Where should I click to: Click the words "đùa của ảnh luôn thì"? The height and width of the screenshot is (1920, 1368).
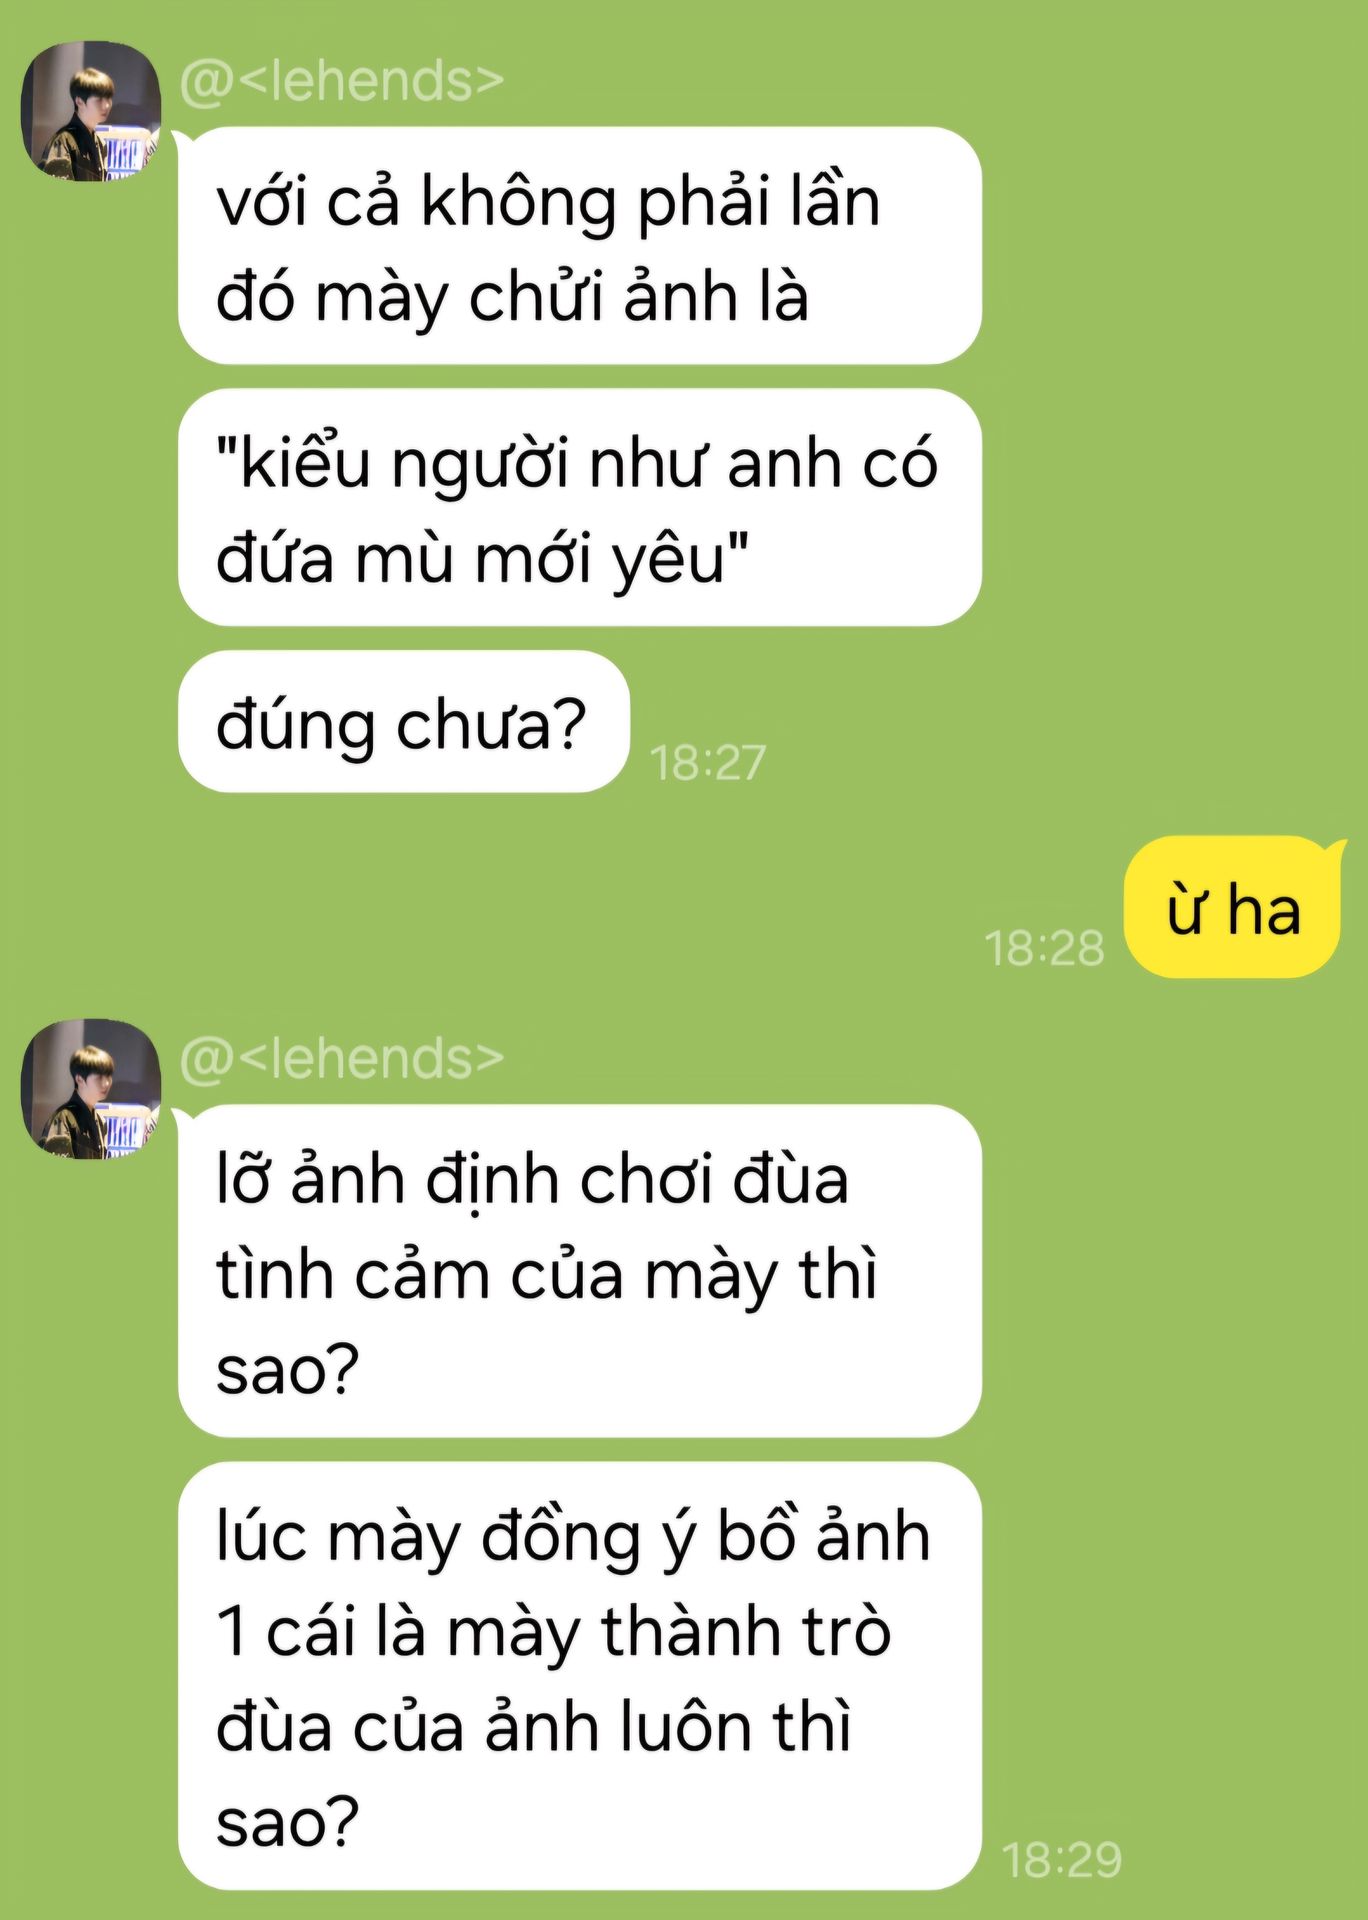[x=533, y=1726]
